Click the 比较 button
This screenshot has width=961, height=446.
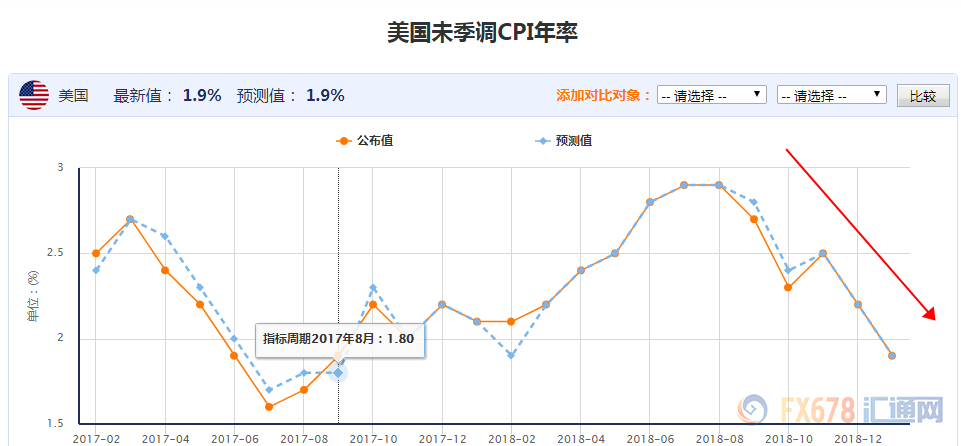(923, 96)
